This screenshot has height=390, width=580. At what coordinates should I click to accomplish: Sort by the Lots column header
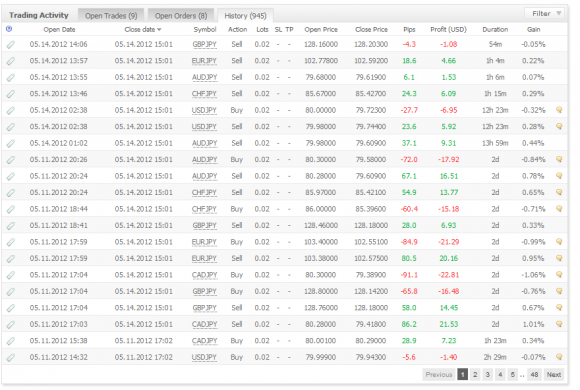pos(262,30)
